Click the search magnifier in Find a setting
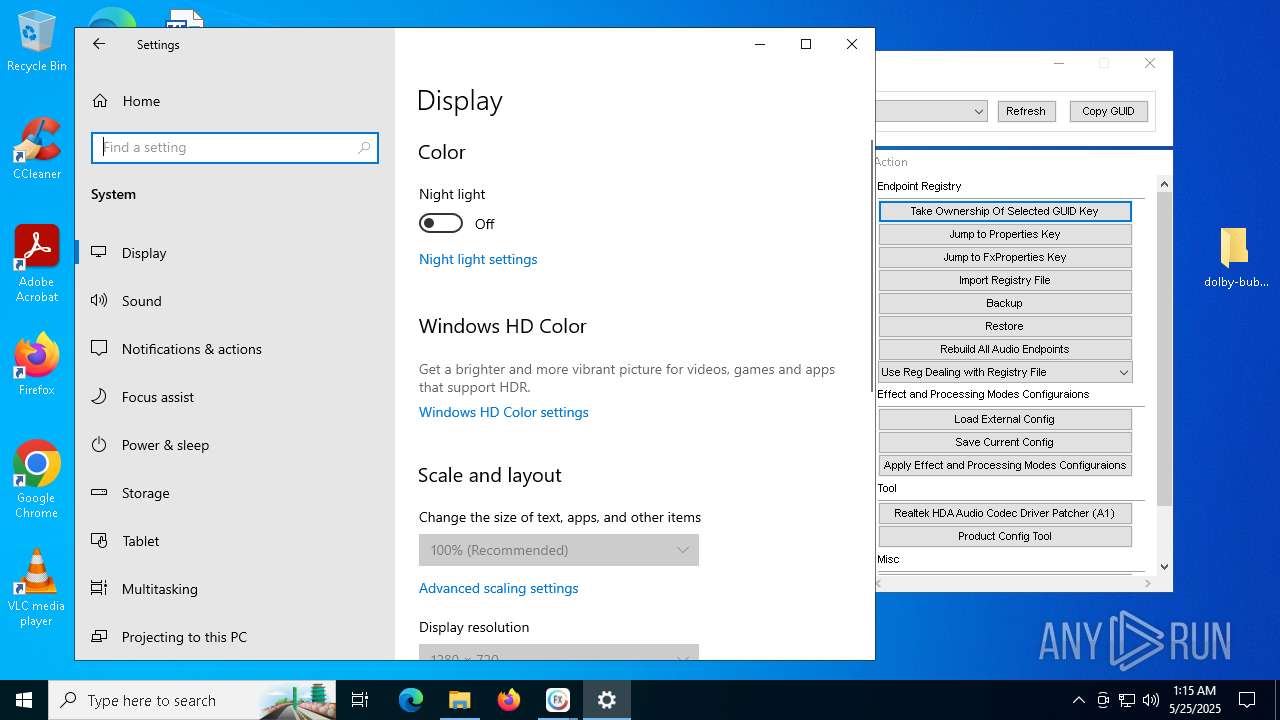 (x=364, y=147)
